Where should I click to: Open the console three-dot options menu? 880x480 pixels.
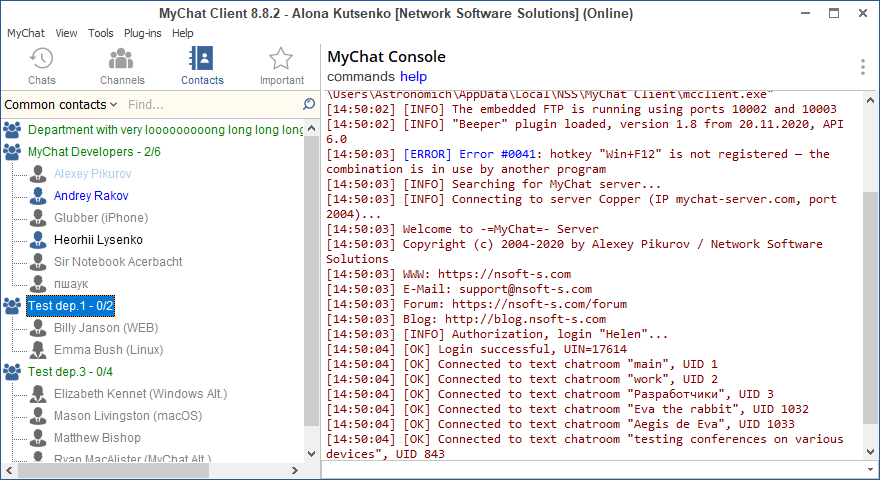click(862, 67)
